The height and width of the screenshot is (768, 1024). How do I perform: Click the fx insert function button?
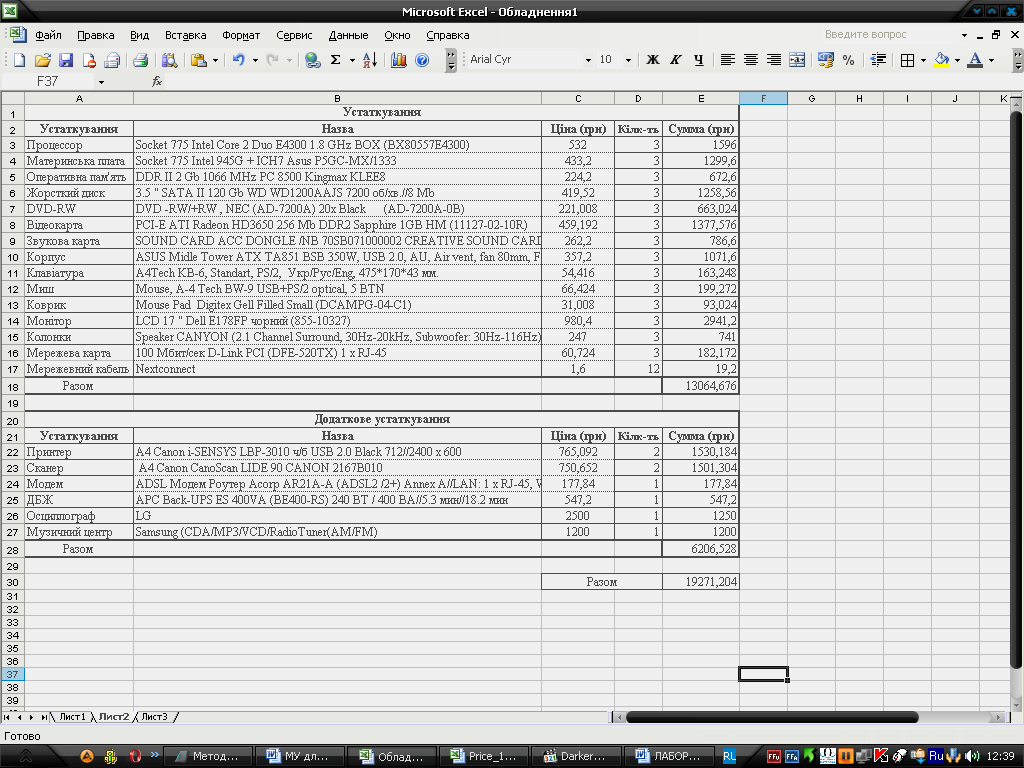click(x=157, y=81)
